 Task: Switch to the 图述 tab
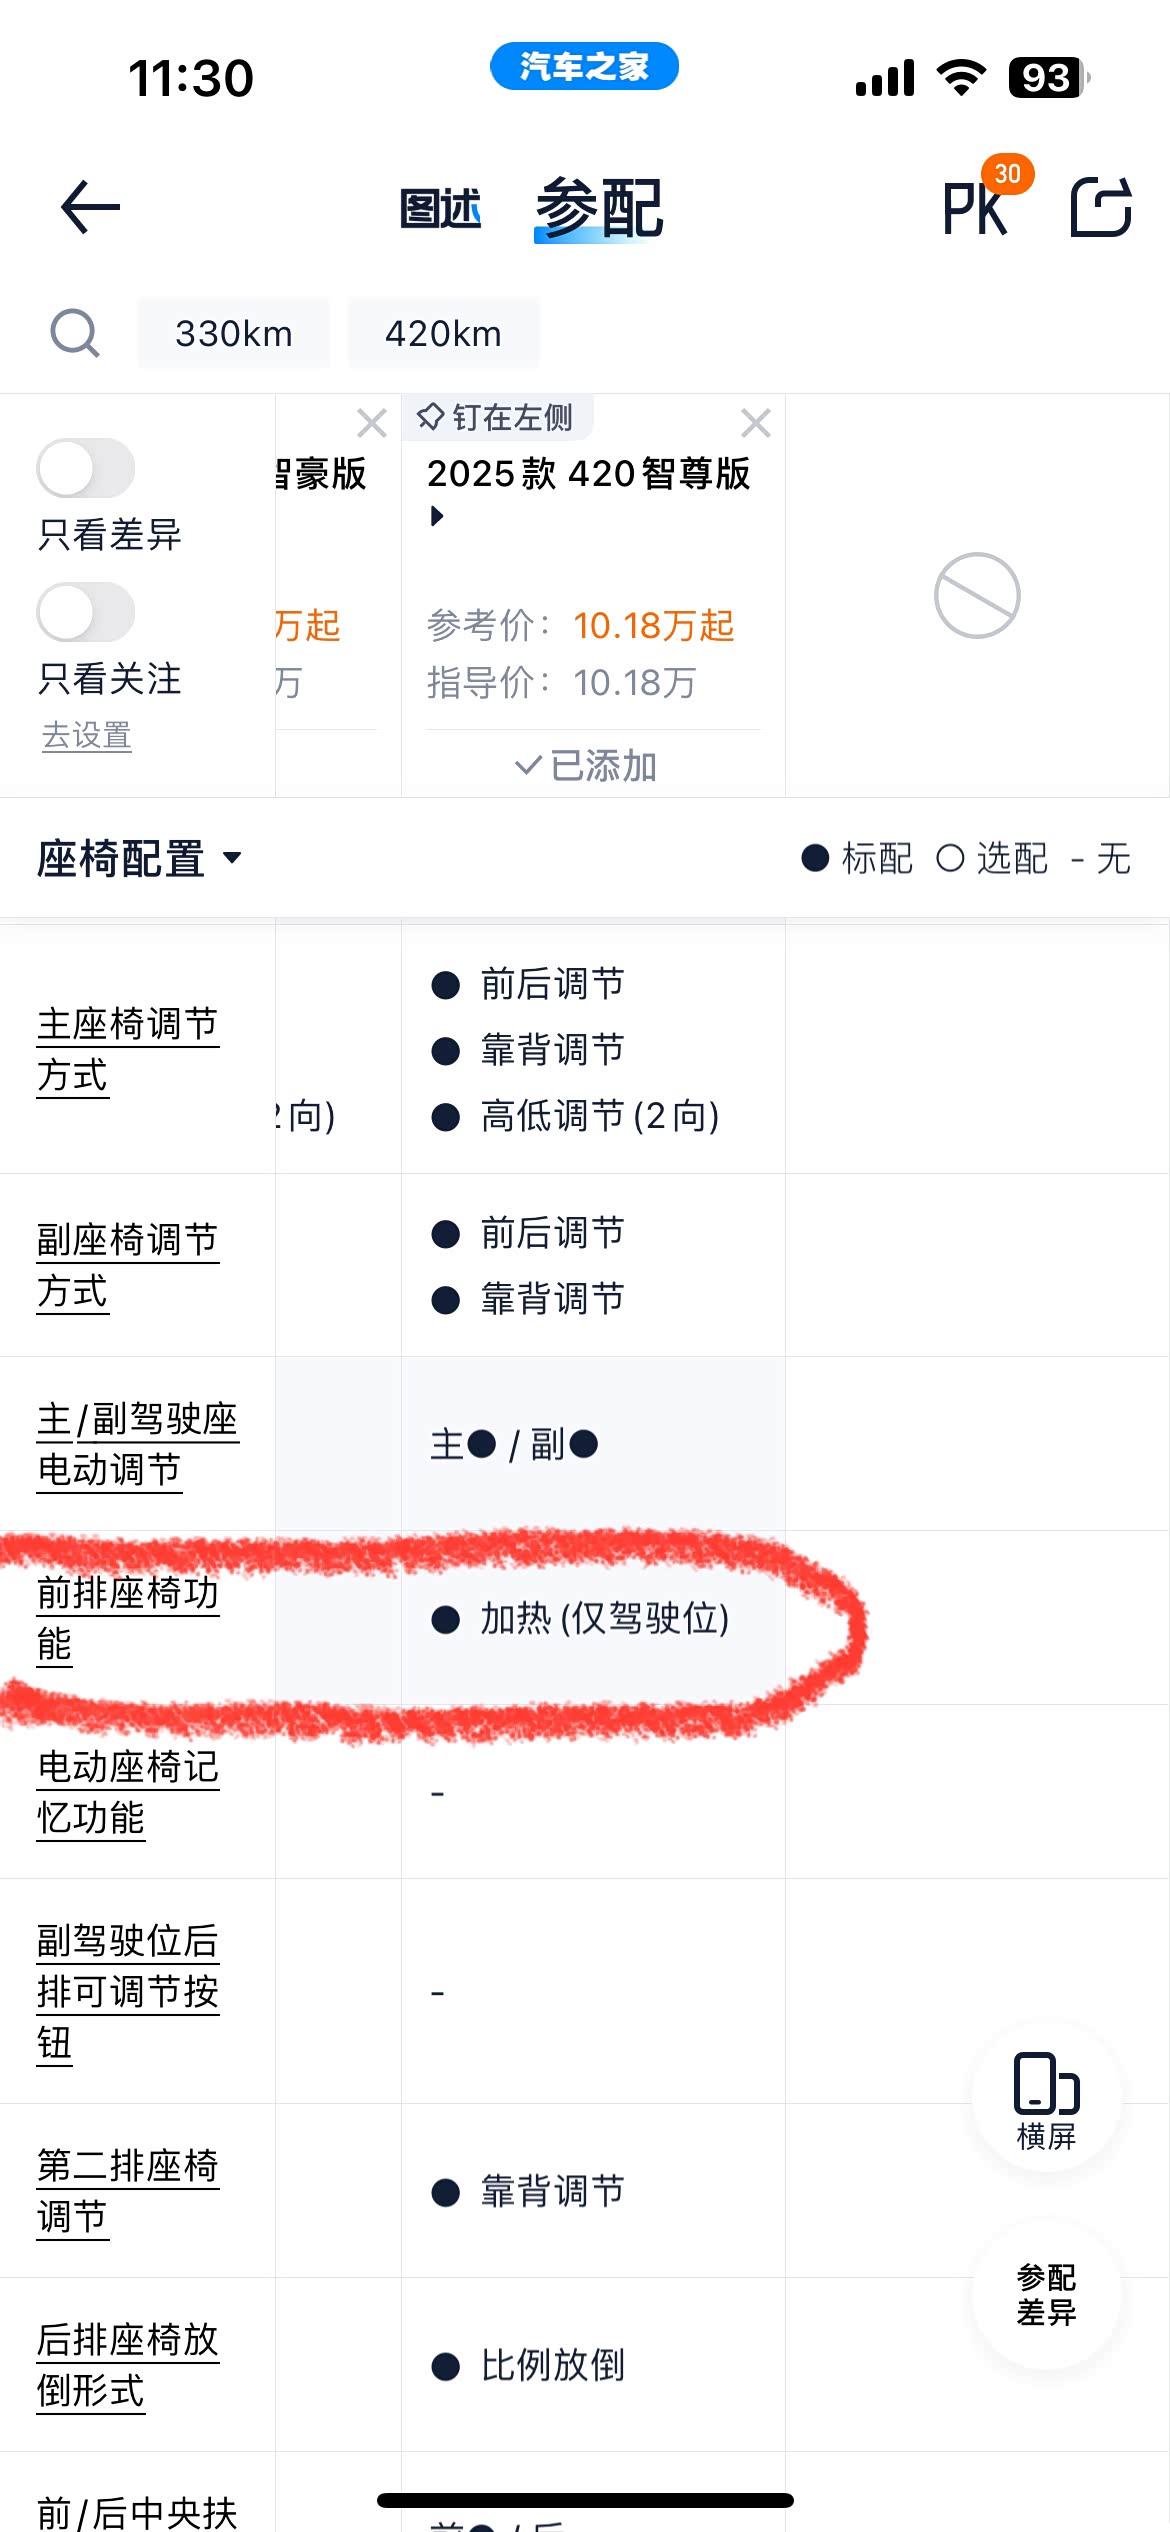click(440, 208)
